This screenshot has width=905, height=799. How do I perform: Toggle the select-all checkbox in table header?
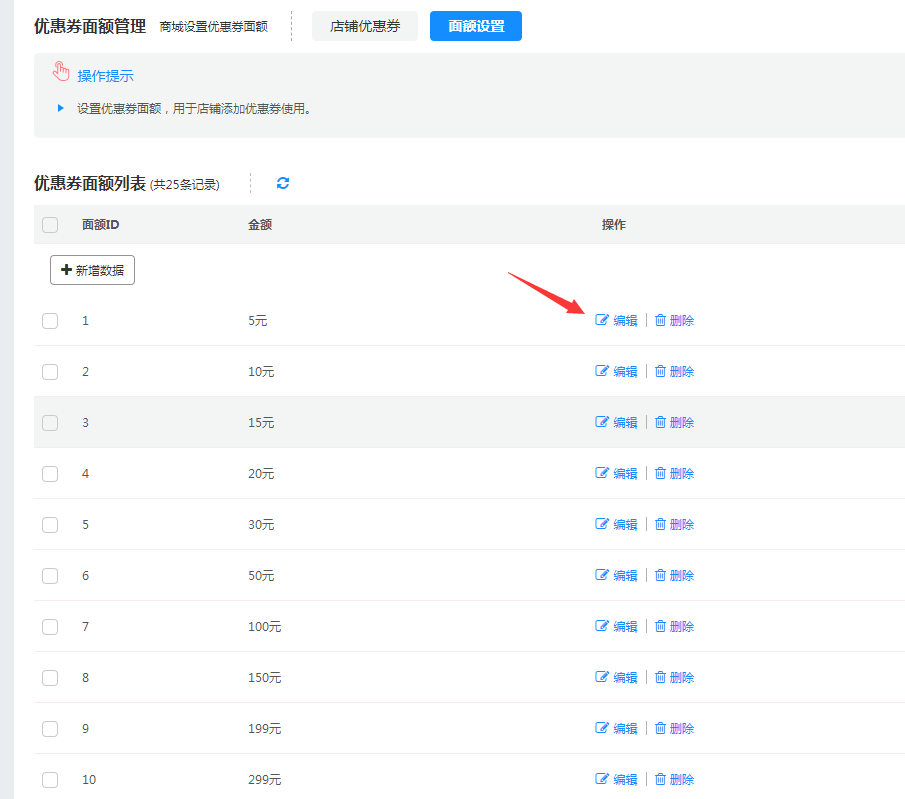[50, 225]
